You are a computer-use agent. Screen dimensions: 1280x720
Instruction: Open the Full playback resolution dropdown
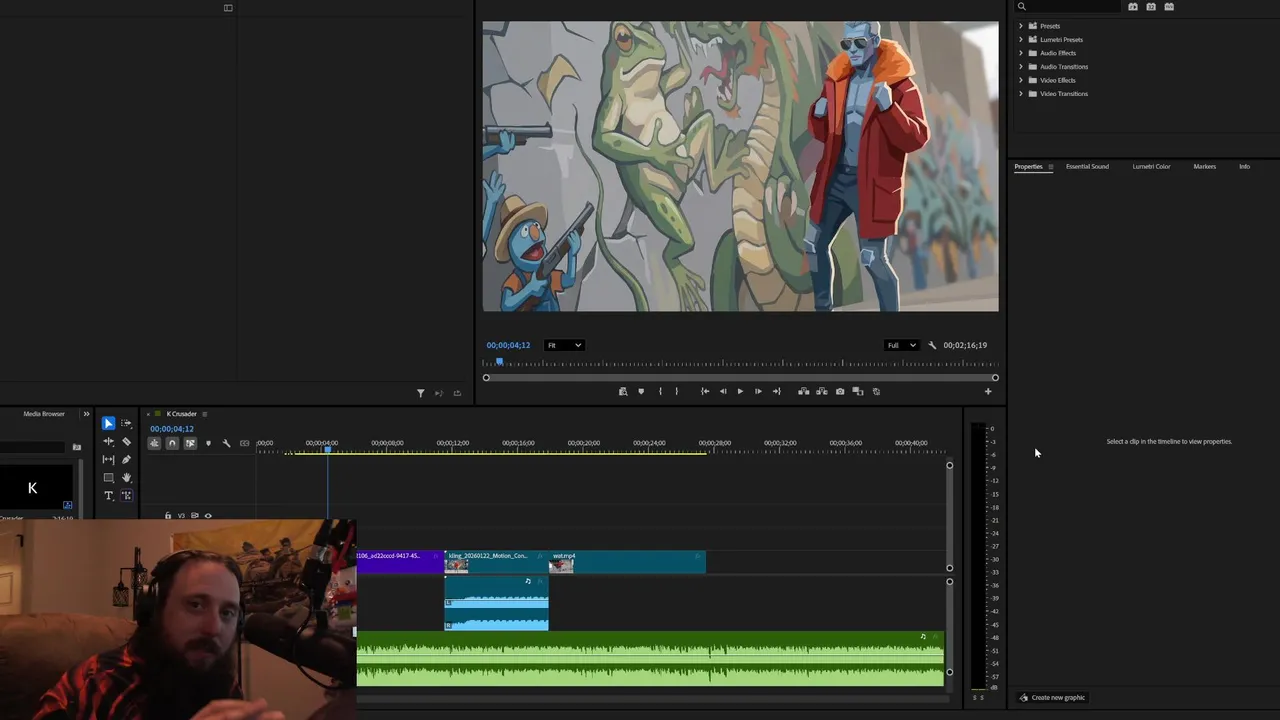(x=901, y=345)
